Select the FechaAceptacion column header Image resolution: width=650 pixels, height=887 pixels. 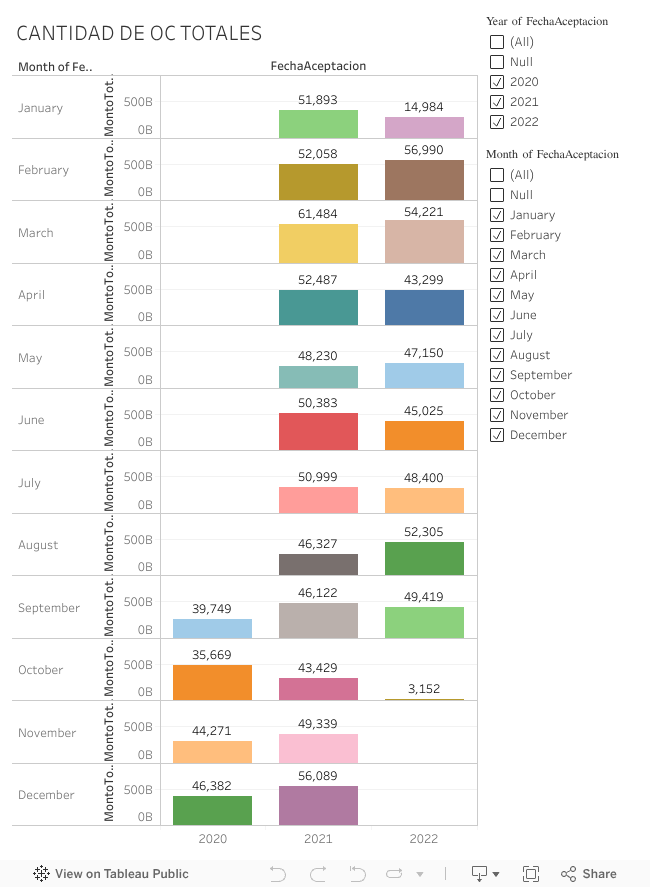coord(318,66)
